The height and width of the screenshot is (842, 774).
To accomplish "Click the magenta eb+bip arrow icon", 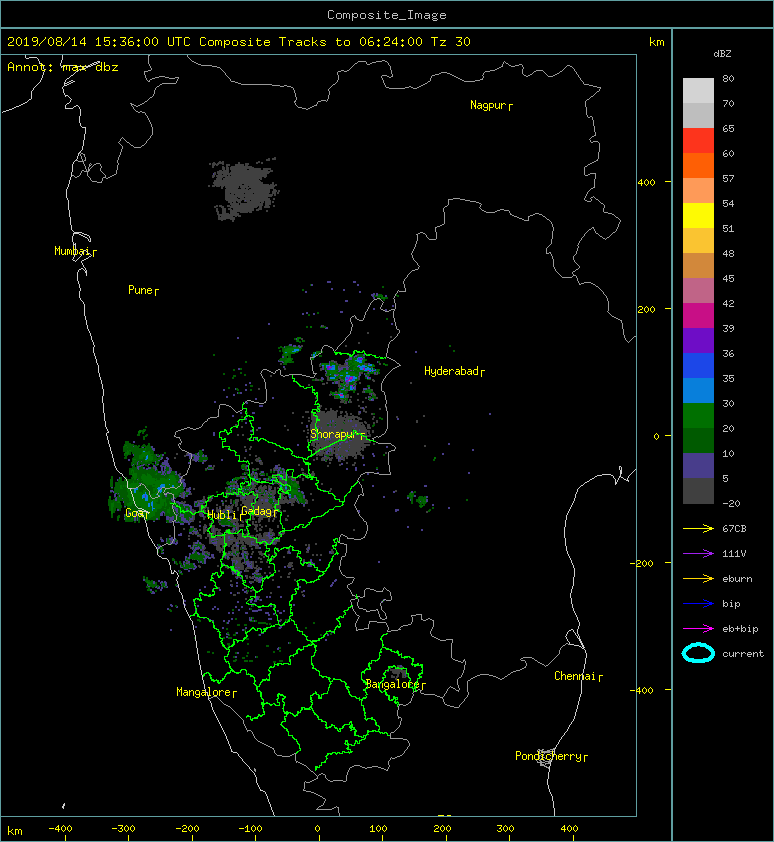I will 698,628.
